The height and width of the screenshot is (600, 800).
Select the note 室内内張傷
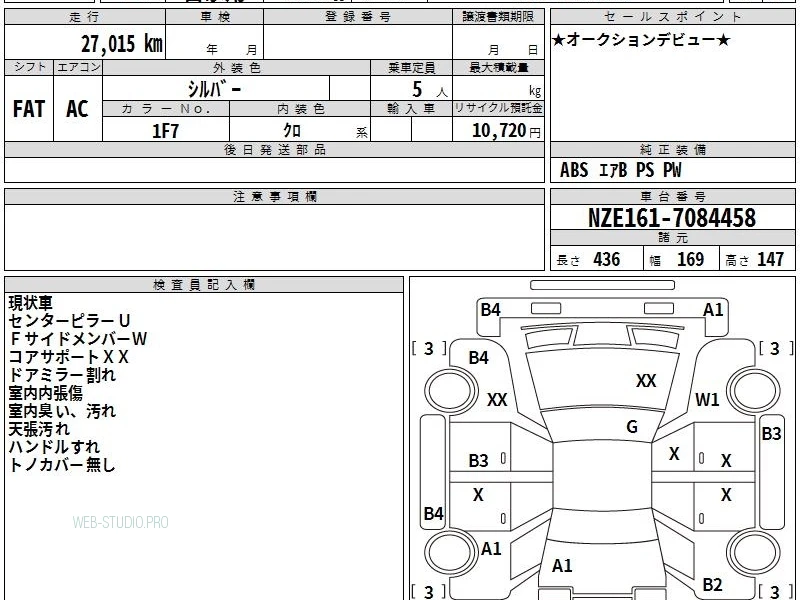(45, 393)
